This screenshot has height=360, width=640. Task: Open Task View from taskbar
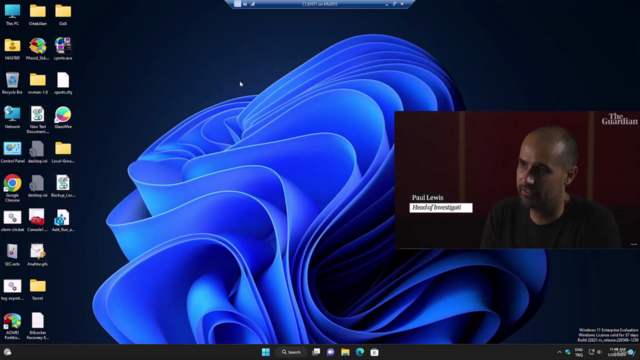[316, 352]
